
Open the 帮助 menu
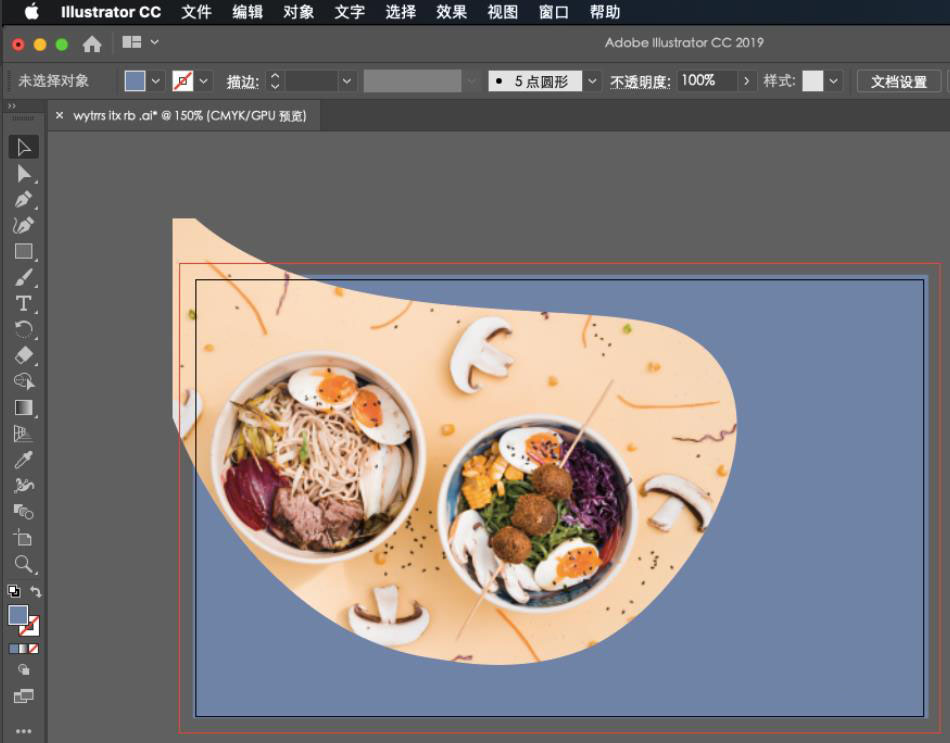coord(605,12)
